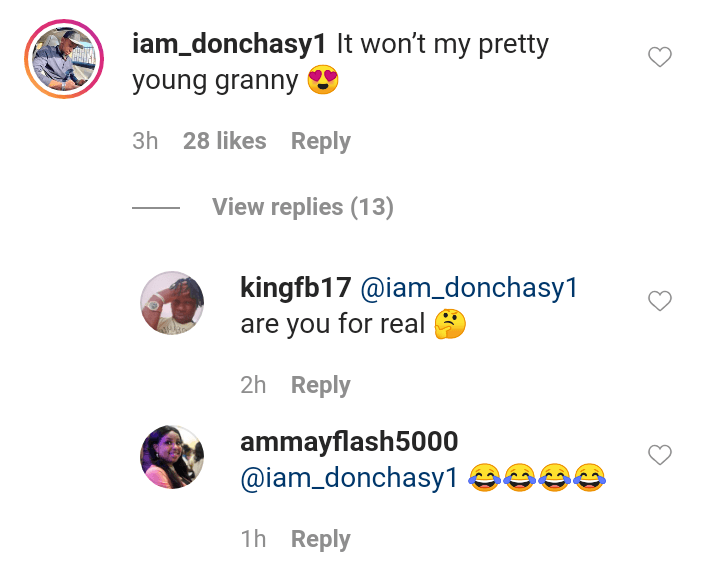Screen dimensions: 720x582
Task: Click the 3h timestamp on top comment
Action: [x=145, y=142]
